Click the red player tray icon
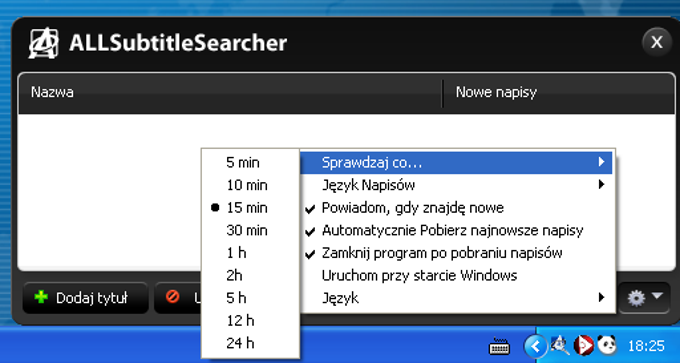This screenshot has height=363, width=680. (583, 346)
